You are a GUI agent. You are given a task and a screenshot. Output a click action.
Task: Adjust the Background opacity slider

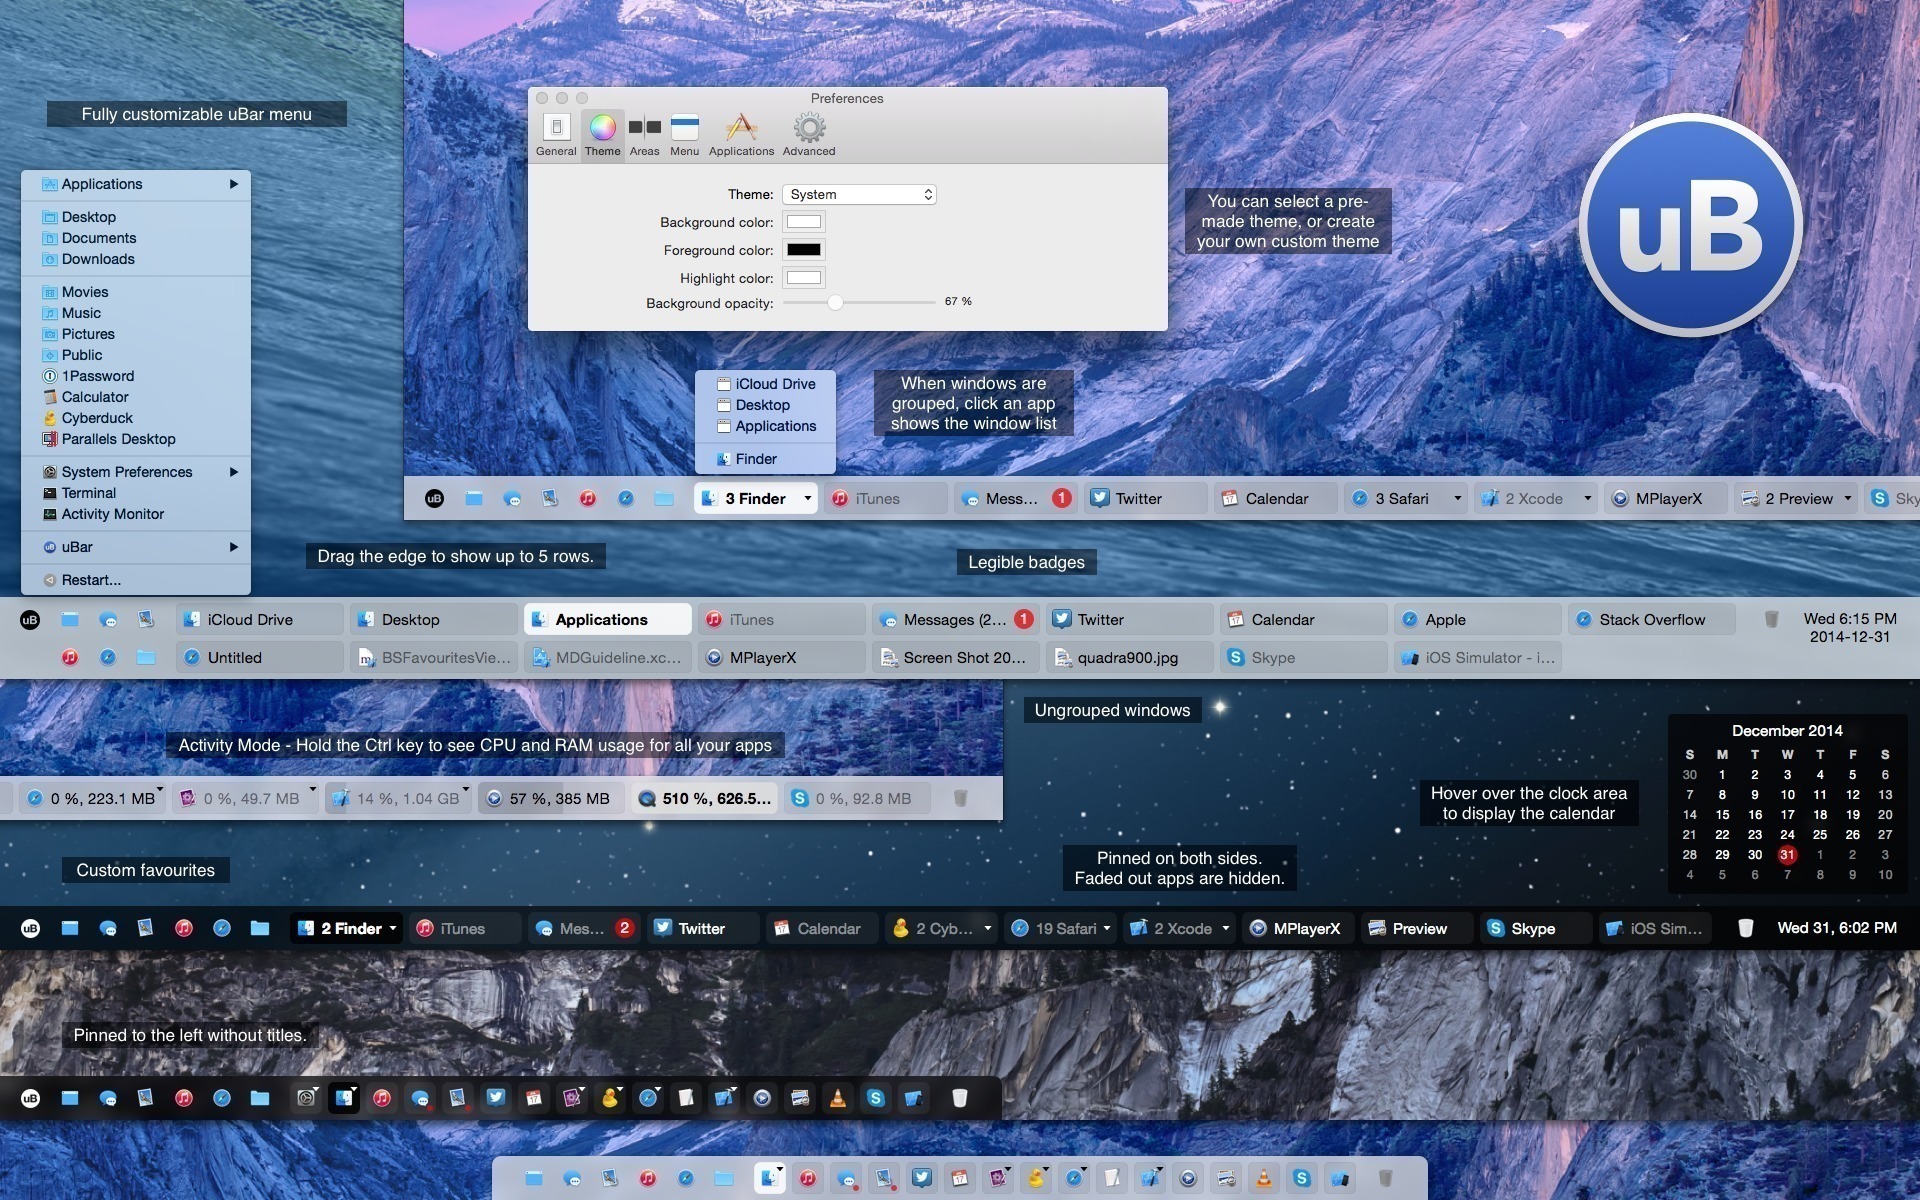coord(837,302)
